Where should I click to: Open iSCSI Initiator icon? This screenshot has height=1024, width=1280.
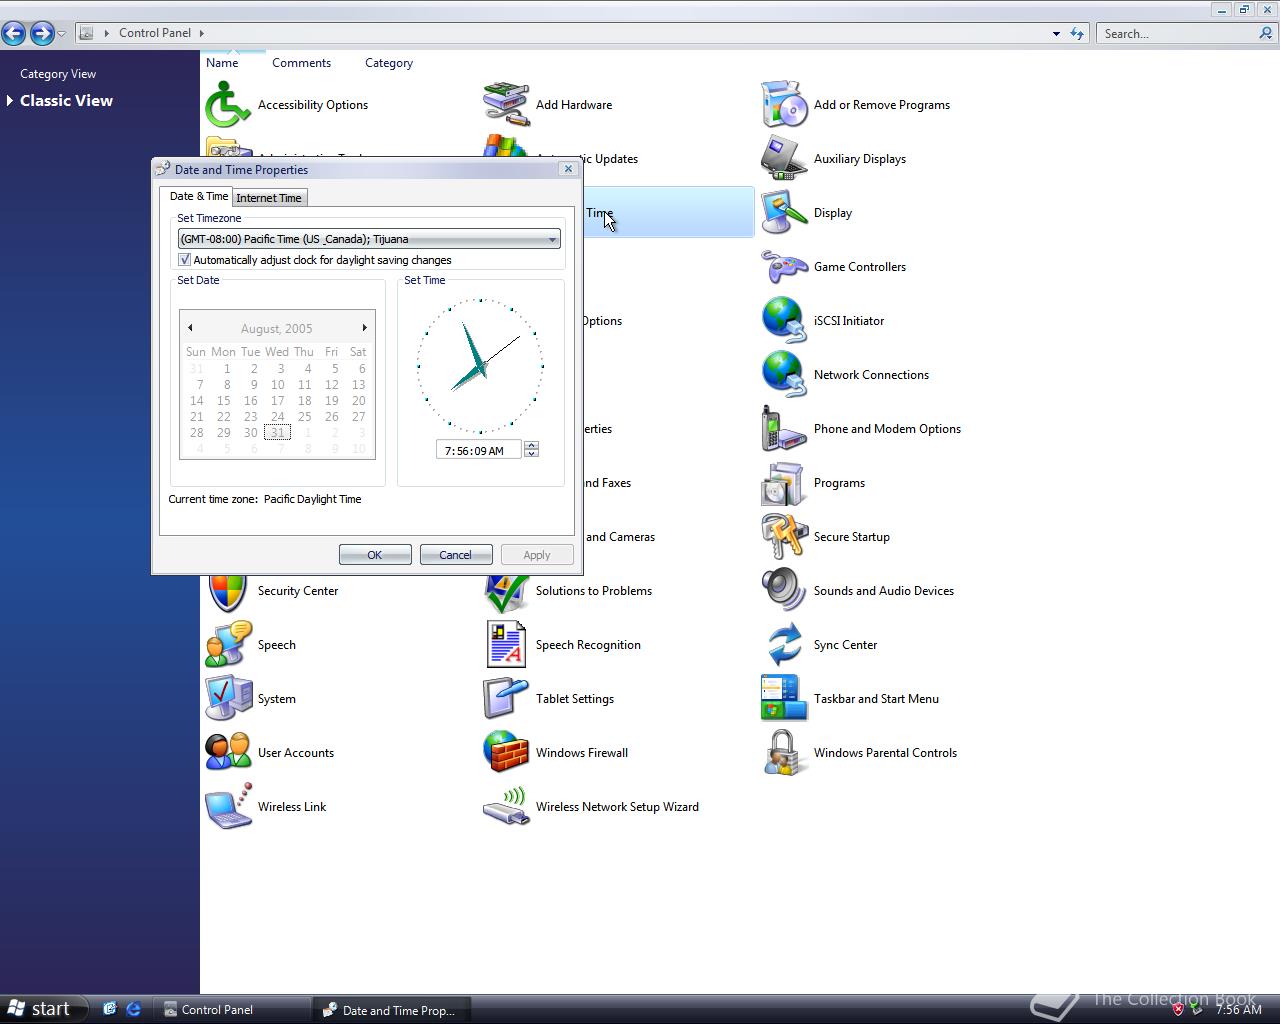coord(784,321)
